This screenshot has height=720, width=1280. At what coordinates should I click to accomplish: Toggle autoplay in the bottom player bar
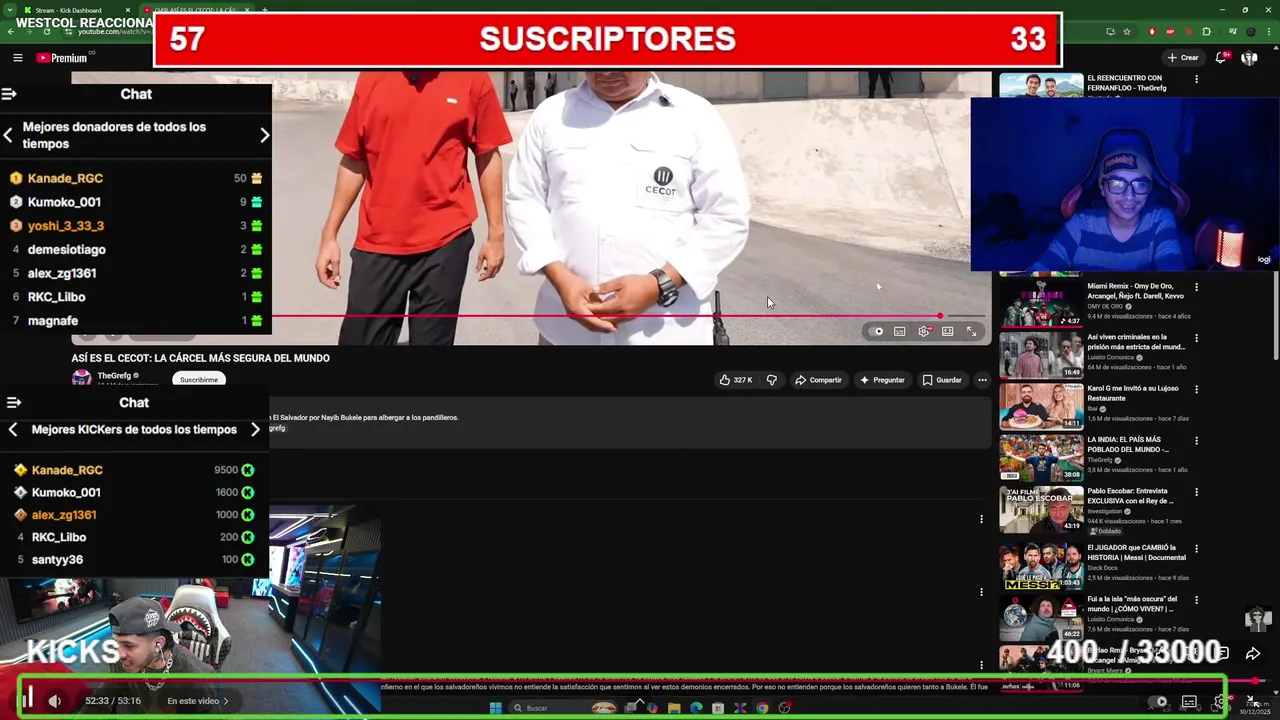(1159, 702)
